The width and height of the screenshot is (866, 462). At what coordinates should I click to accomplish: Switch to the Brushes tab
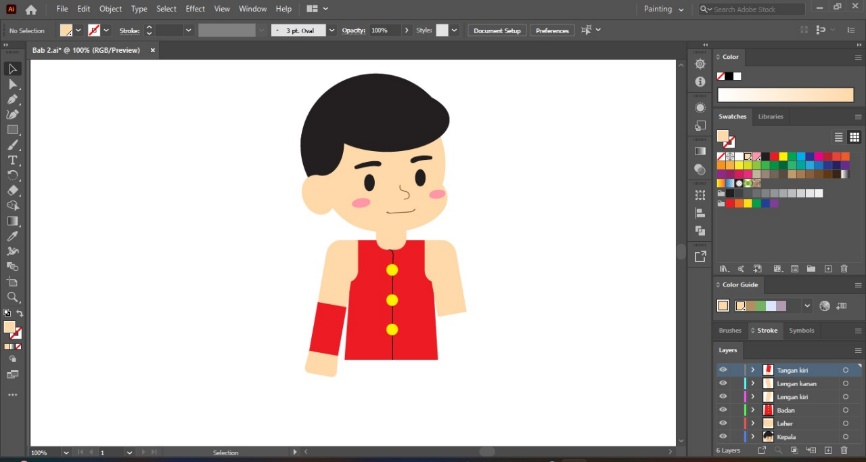click(730, 331)
